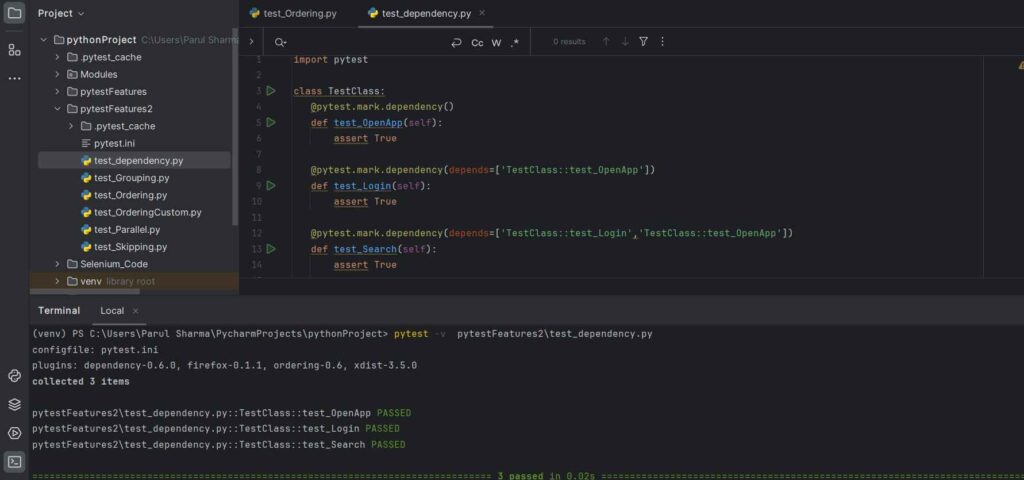The height and width of the screenshot is (480, 1024).
Task: Collapse the pytestFeatures2 folder
Action: (x=57, y=109)
